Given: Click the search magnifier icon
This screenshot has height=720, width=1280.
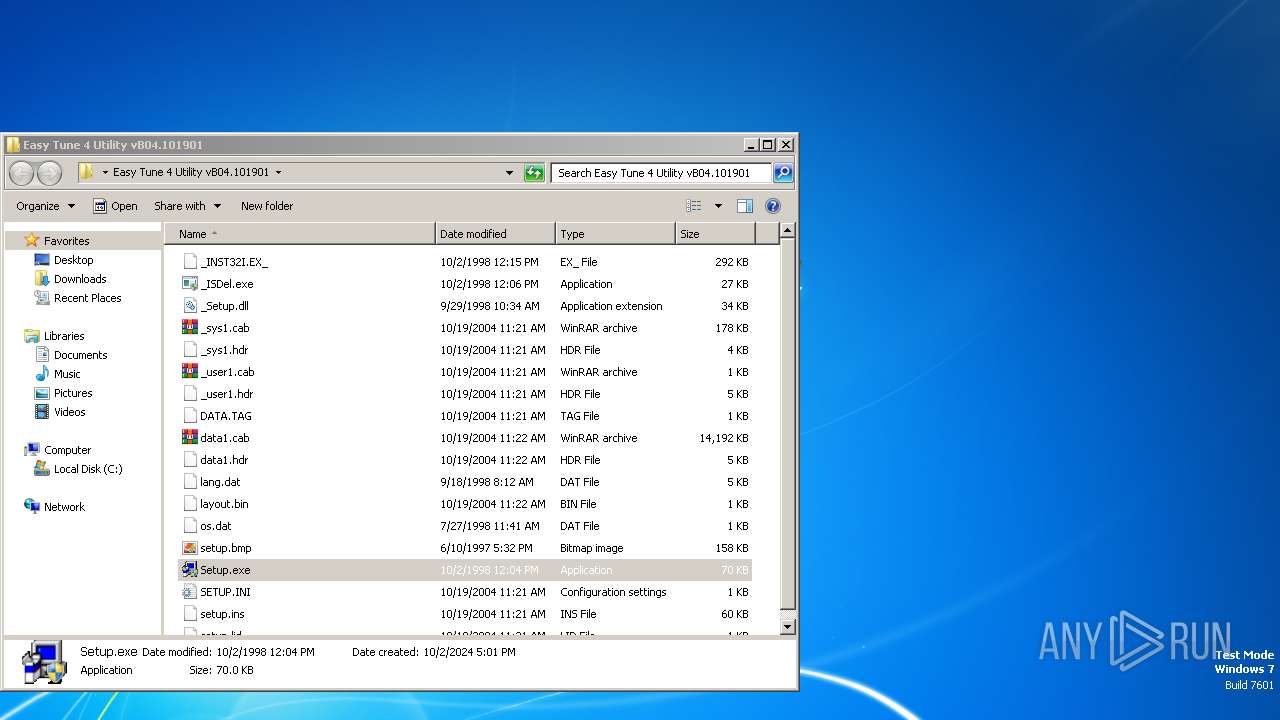Looking at the screenshot, I should click(783, 173).
